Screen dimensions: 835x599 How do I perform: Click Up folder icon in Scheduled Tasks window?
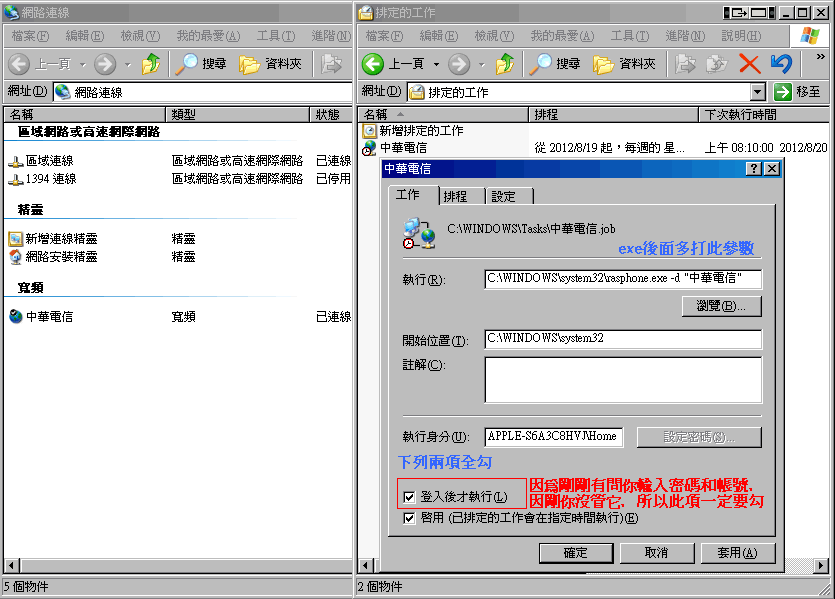click(x=505, y=64)
